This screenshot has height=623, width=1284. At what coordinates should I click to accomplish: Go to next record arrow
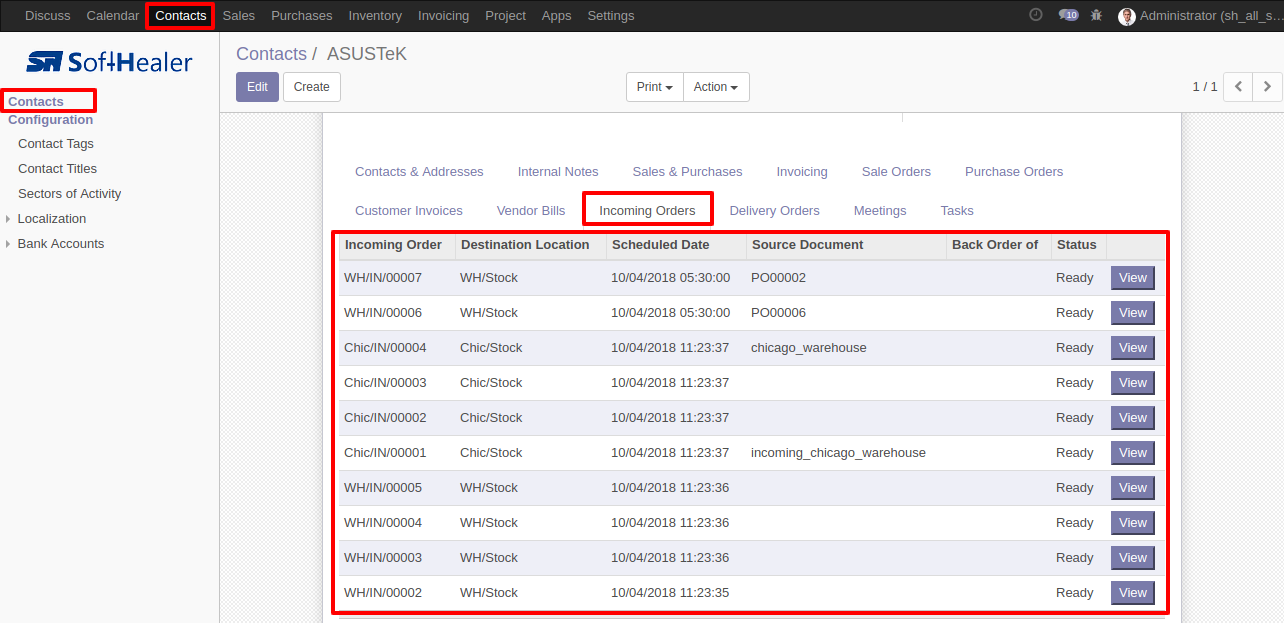point(1268,87)
